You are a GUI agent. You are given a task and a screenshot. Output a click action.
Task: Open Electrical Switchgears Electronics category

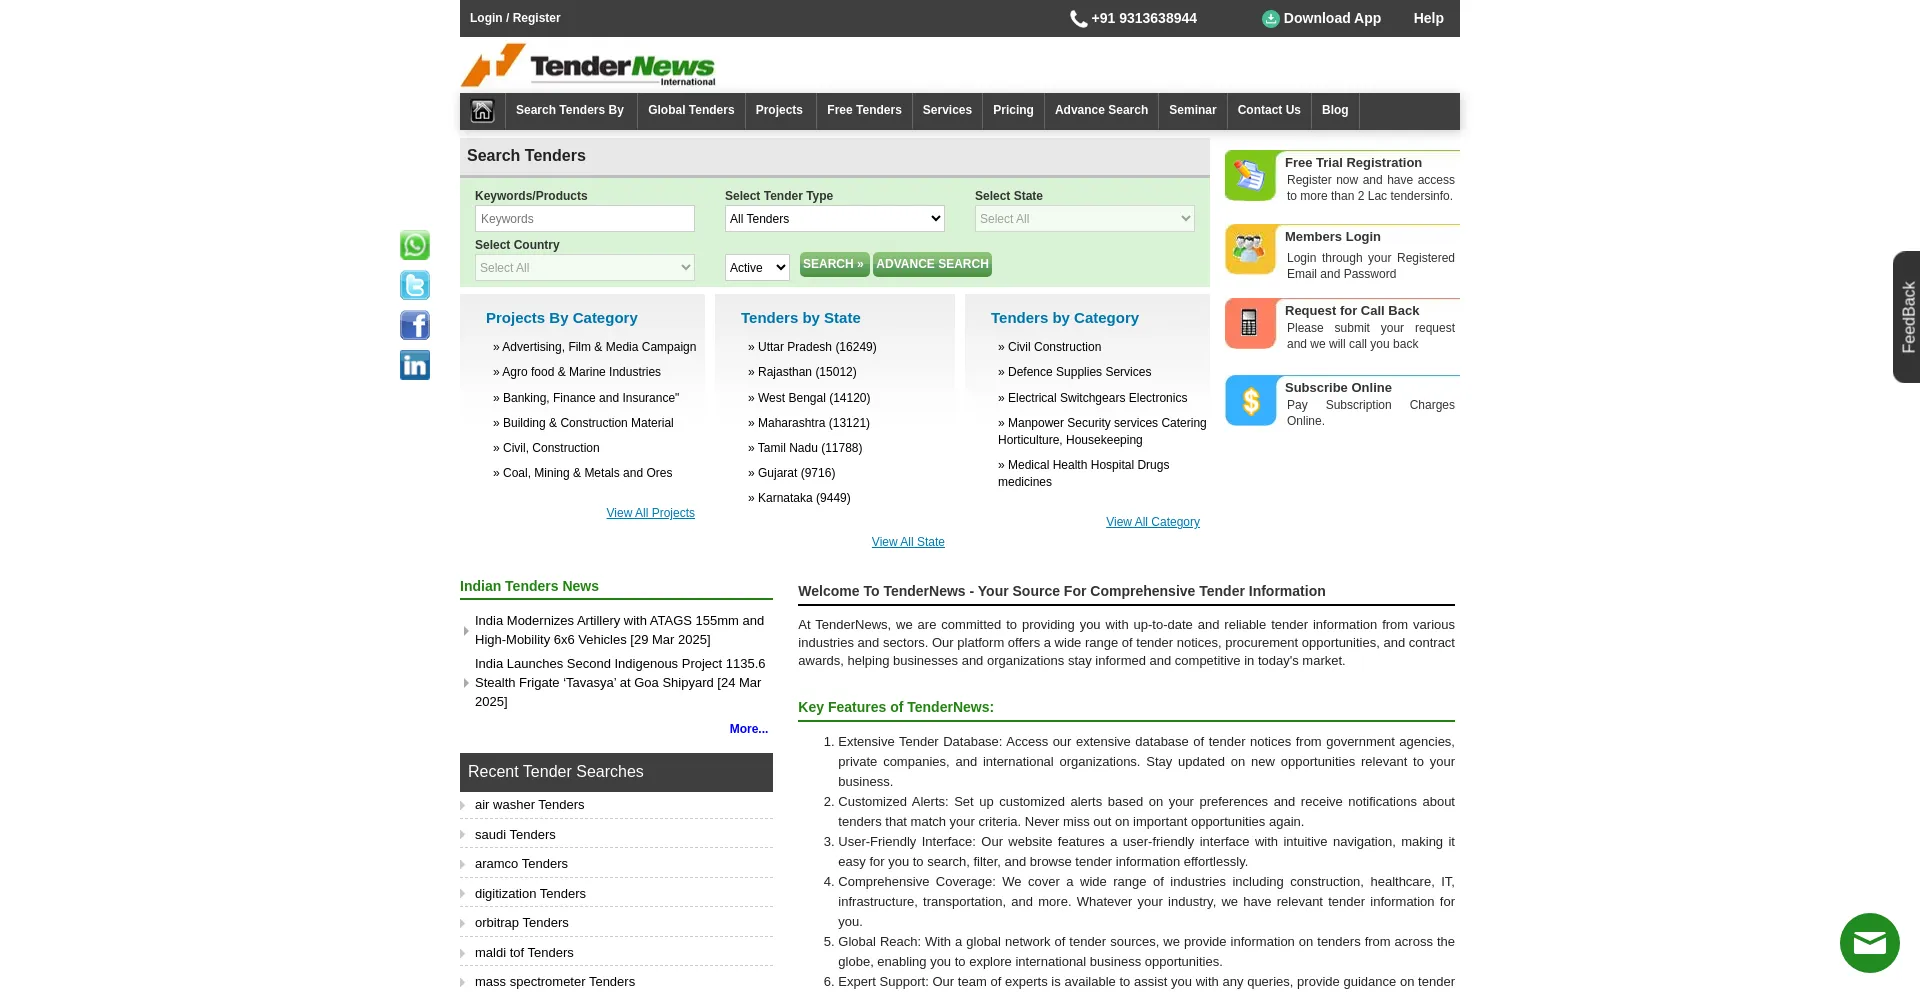coord(1093,398)
